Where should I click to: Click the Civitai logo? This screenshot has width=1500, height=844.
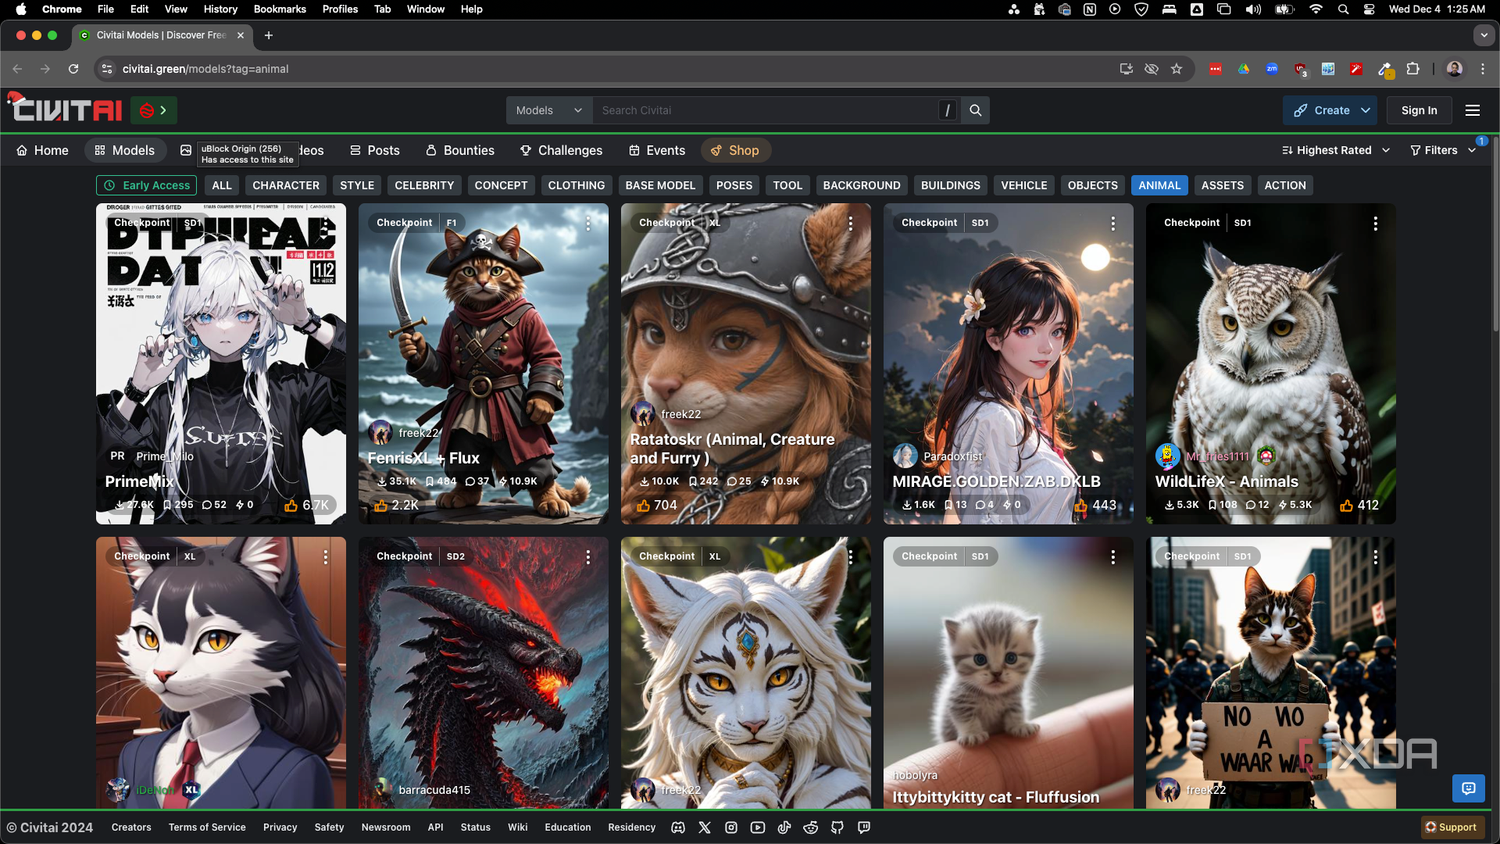[65, 108]
